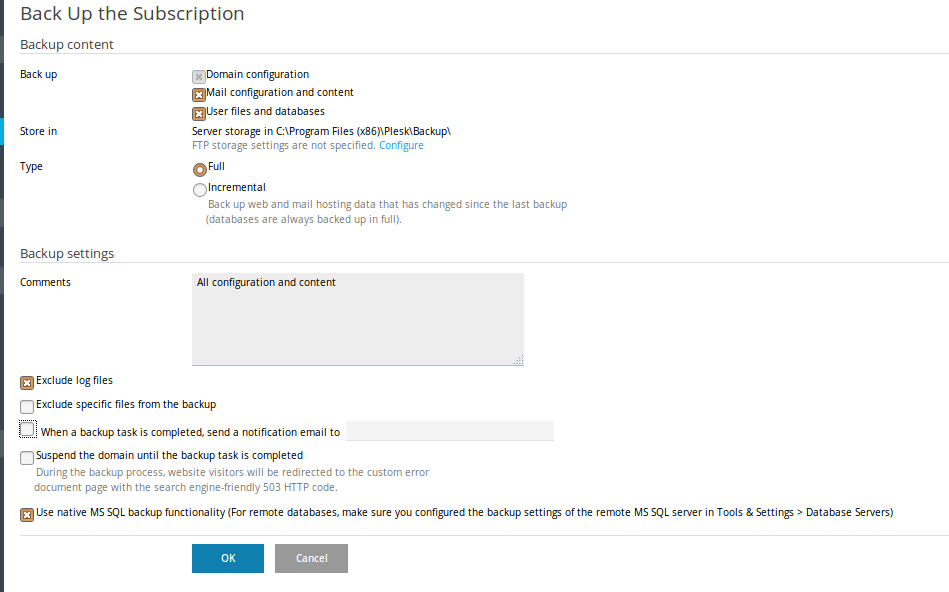The image size is (949, 592).
Task: Click the OK button
Action: pos(228,558)
